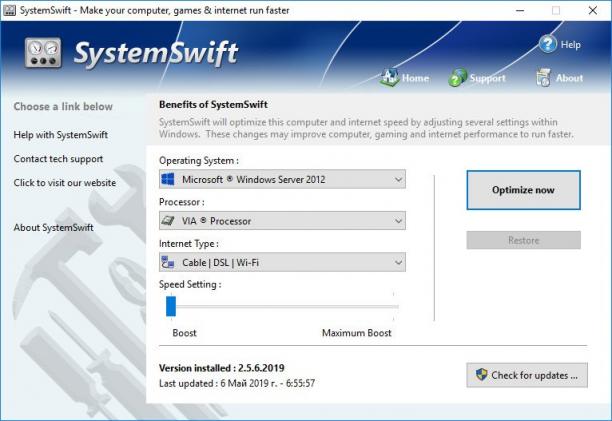
Task: Click the Home house icon
Action: (389, 78)
